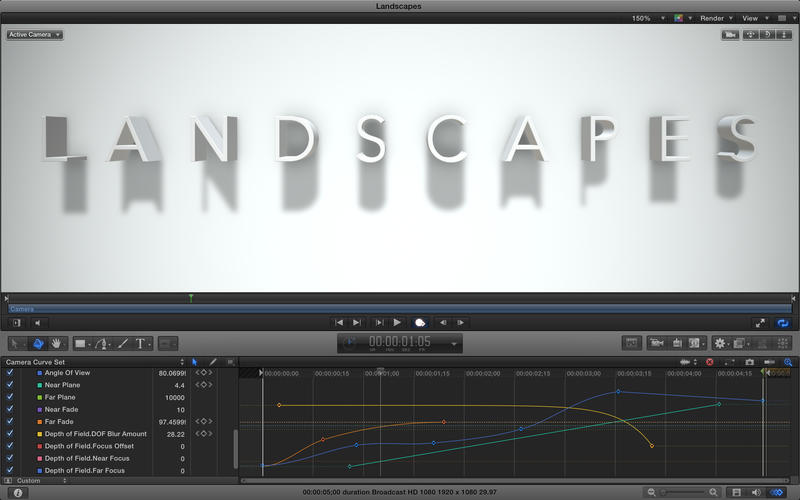
Task: Open the Active Camera dropdown
Action: pos(35,35)
